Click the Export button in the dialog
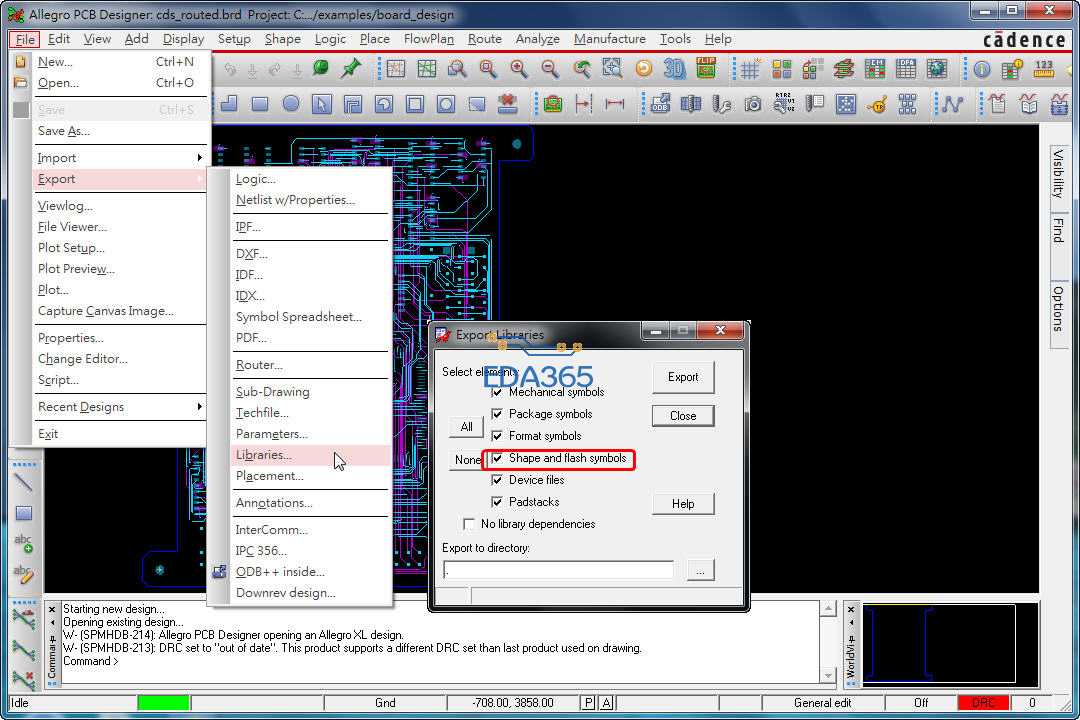Image resolution: width=1080 pixels, height=720 pixels. (x=683, y=378)
